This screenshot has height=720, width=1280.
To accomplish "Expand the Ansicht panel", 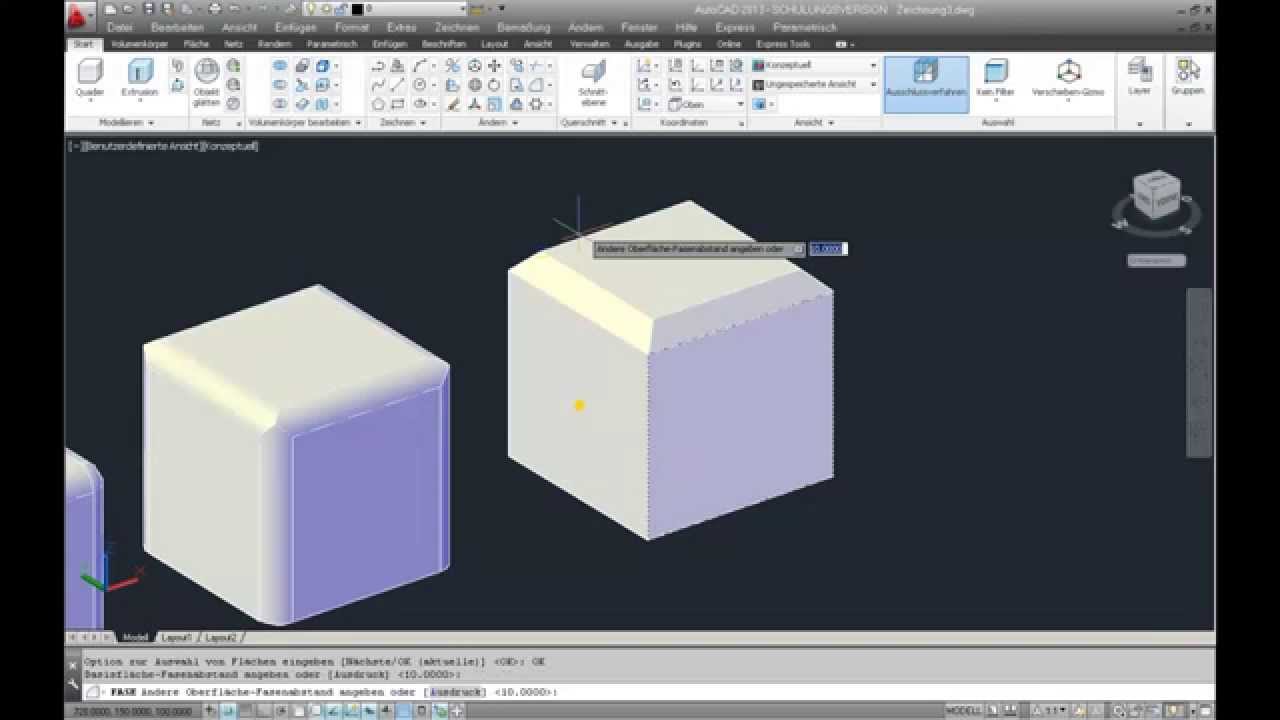I will coord(812,122).
